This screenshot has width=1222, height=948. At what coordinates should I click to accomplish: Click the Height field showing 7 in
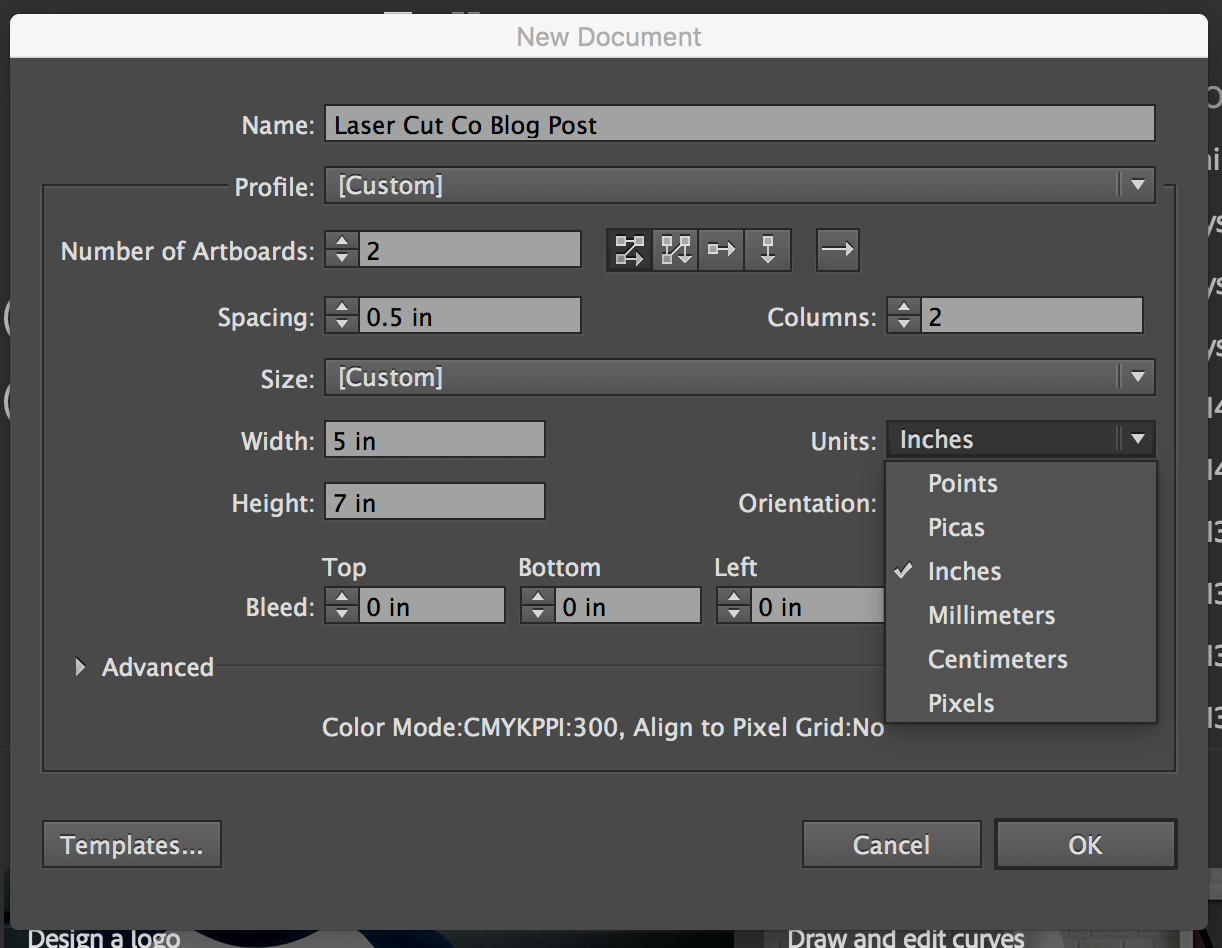(435, 502)
